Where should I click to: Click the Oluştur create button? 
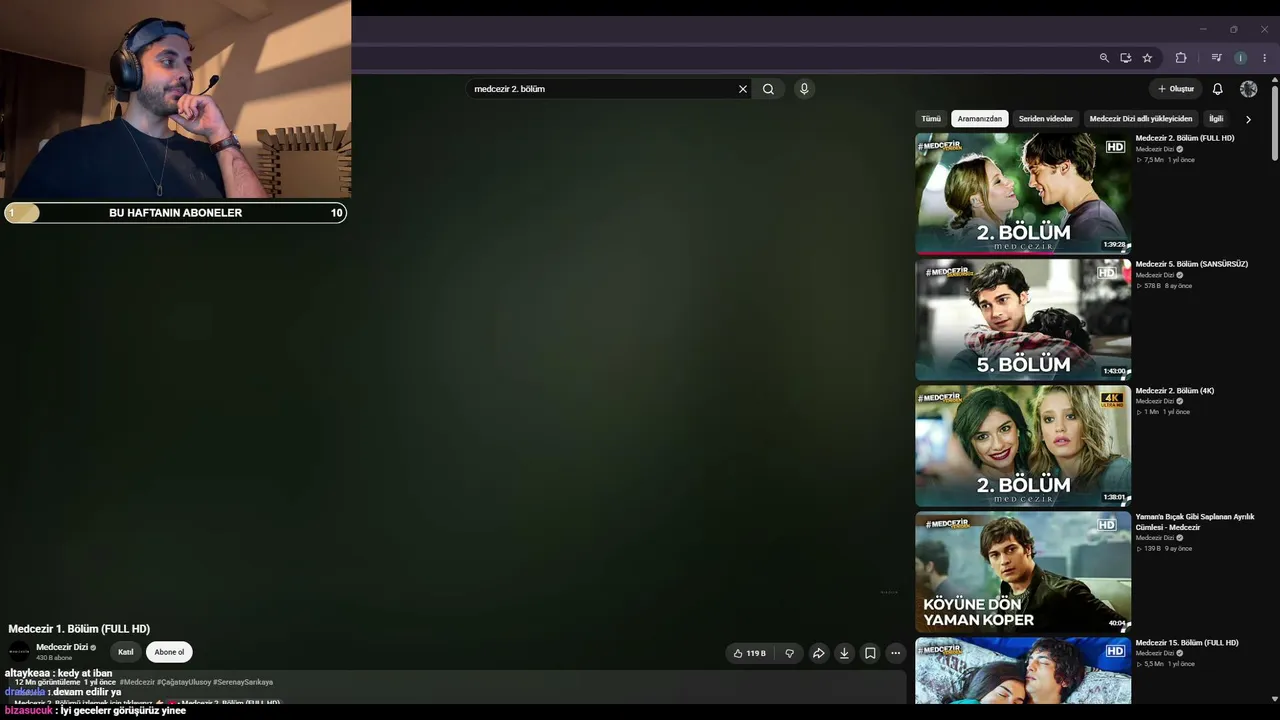tap(1176, 89)
